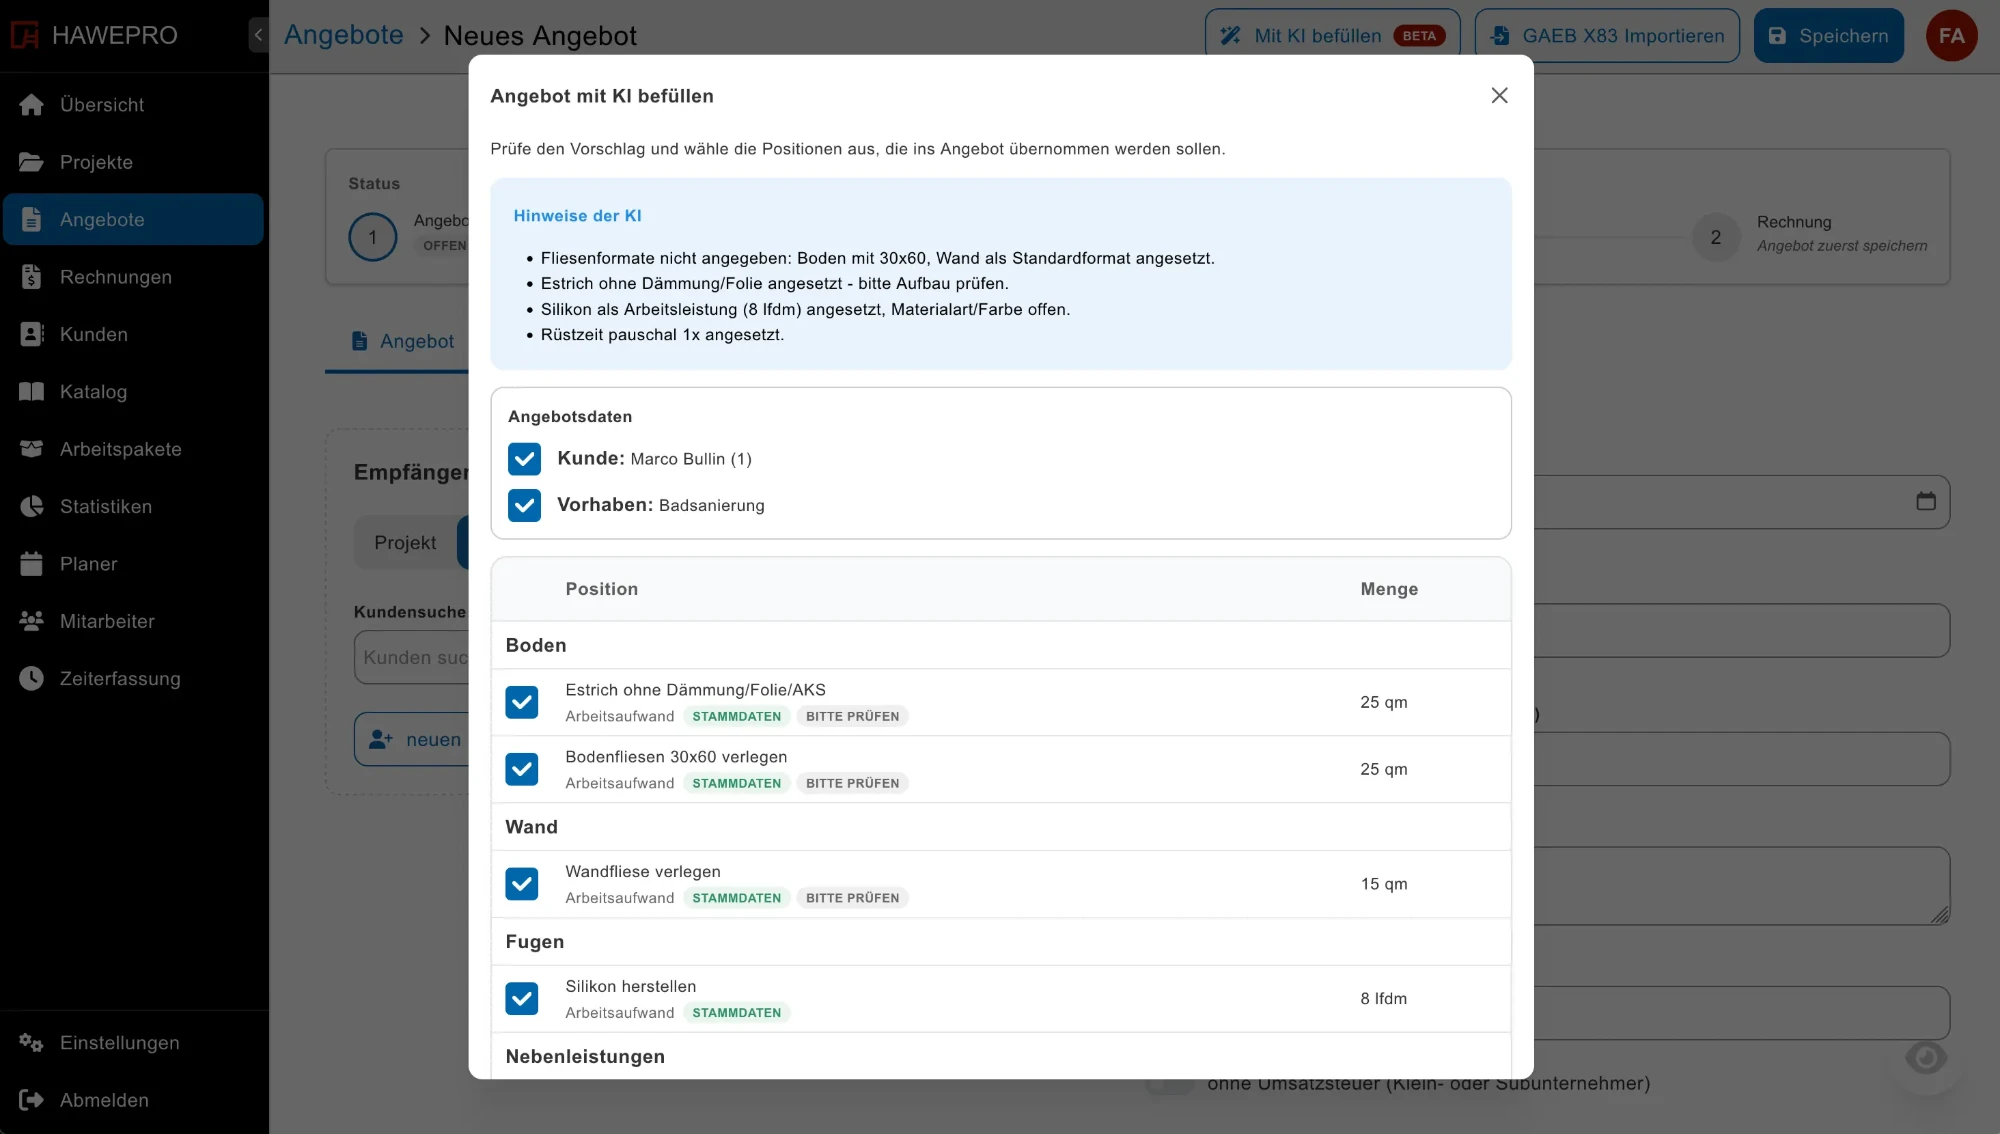Click the step 1 Angebot status circle
2000x1134 pixels.
[x=372, y=237]
